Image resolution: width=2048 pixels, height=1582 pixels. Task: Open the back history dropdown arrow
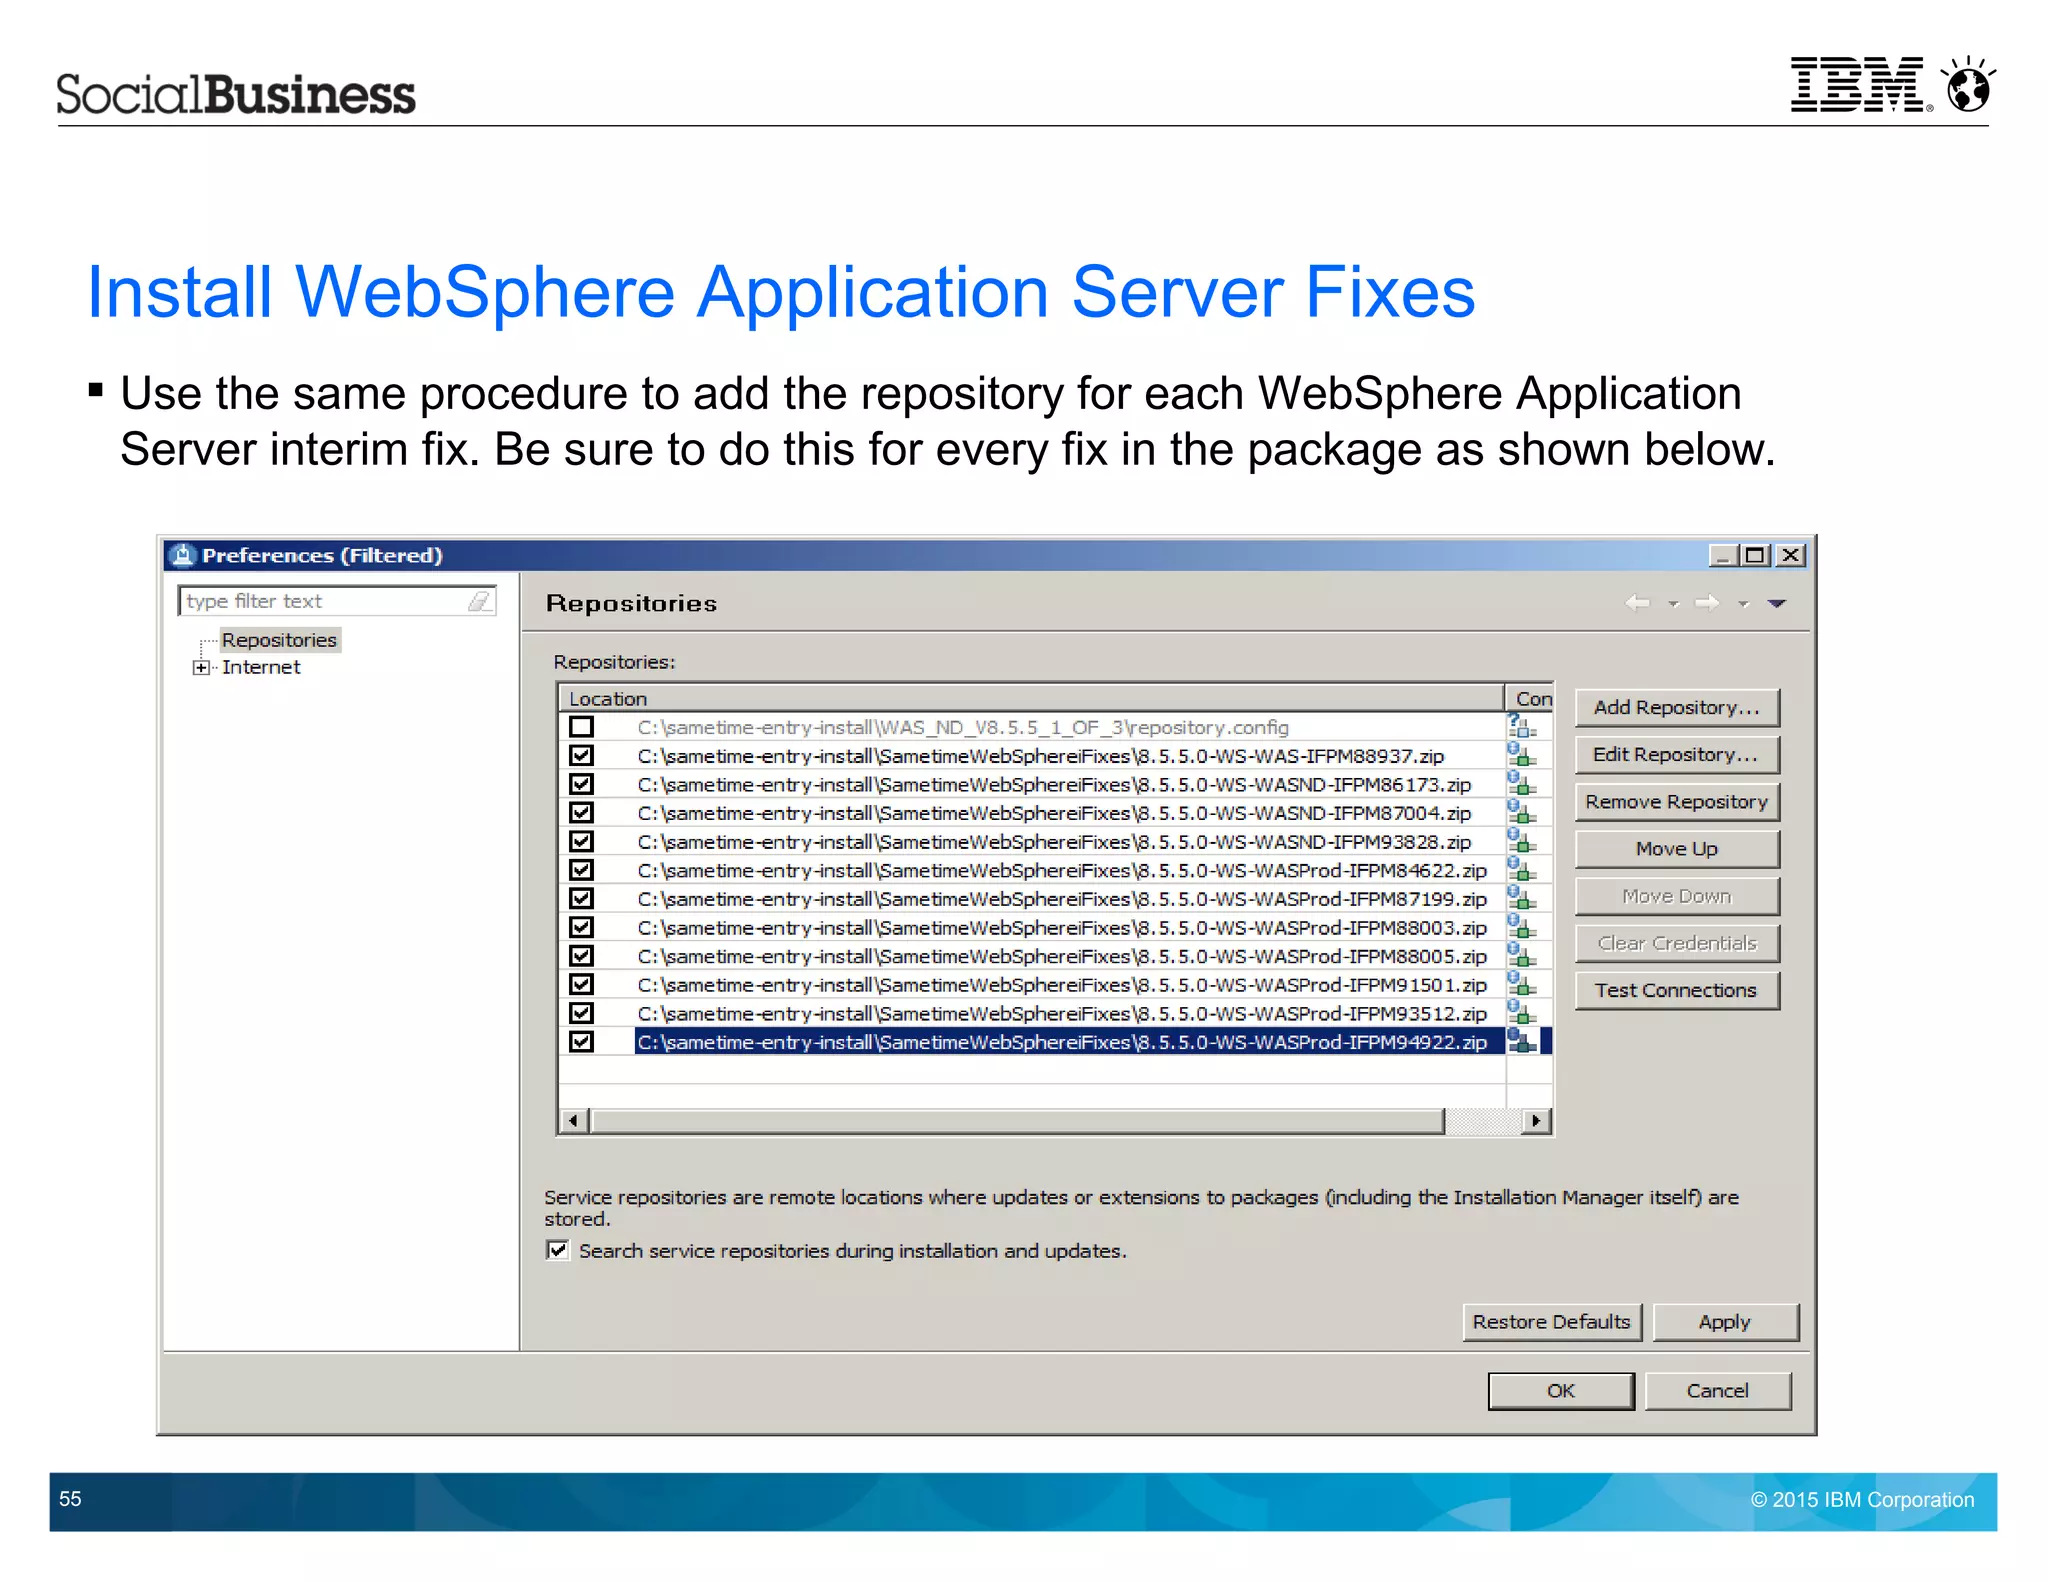tap(1673, 604)
